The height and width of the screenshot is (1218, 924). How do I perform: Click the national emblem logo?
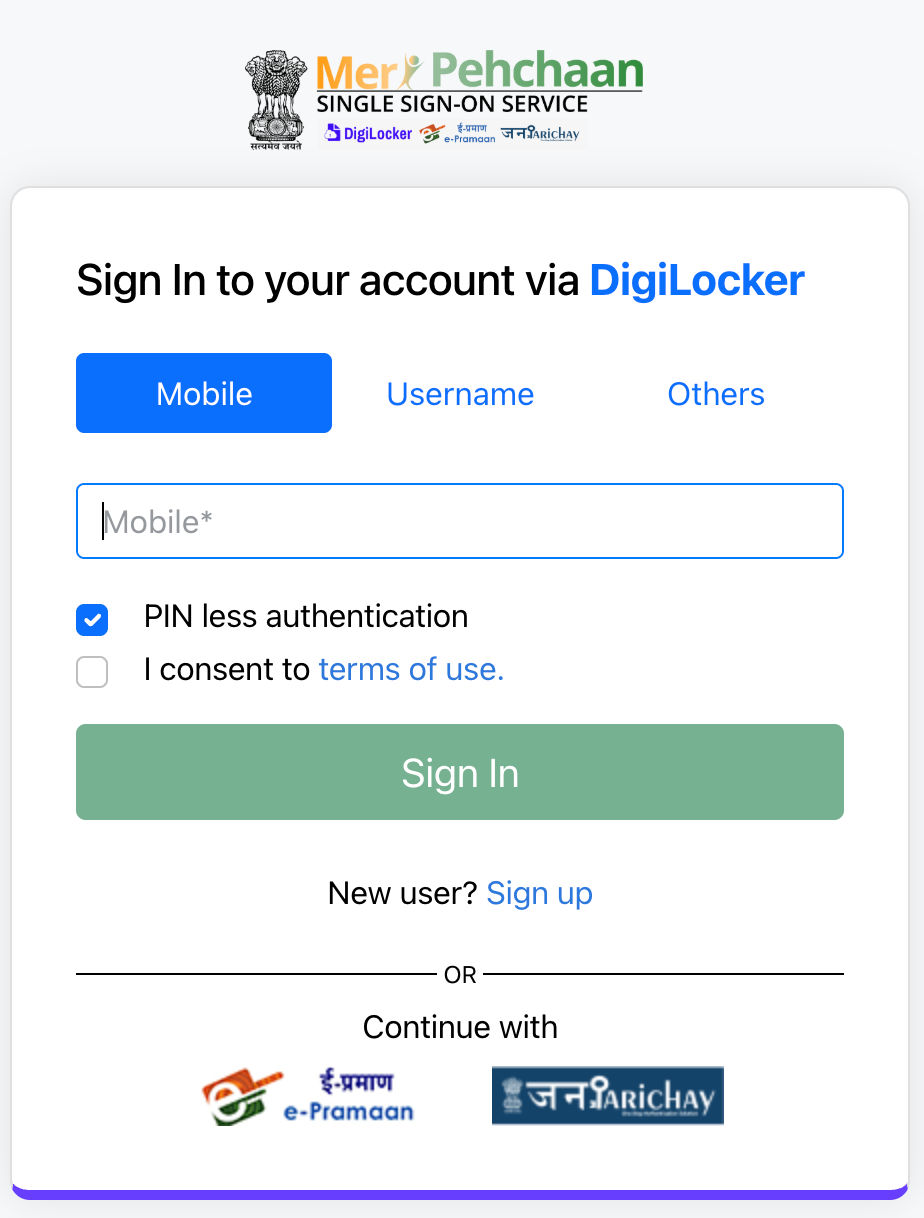click(x=275, y=95)
